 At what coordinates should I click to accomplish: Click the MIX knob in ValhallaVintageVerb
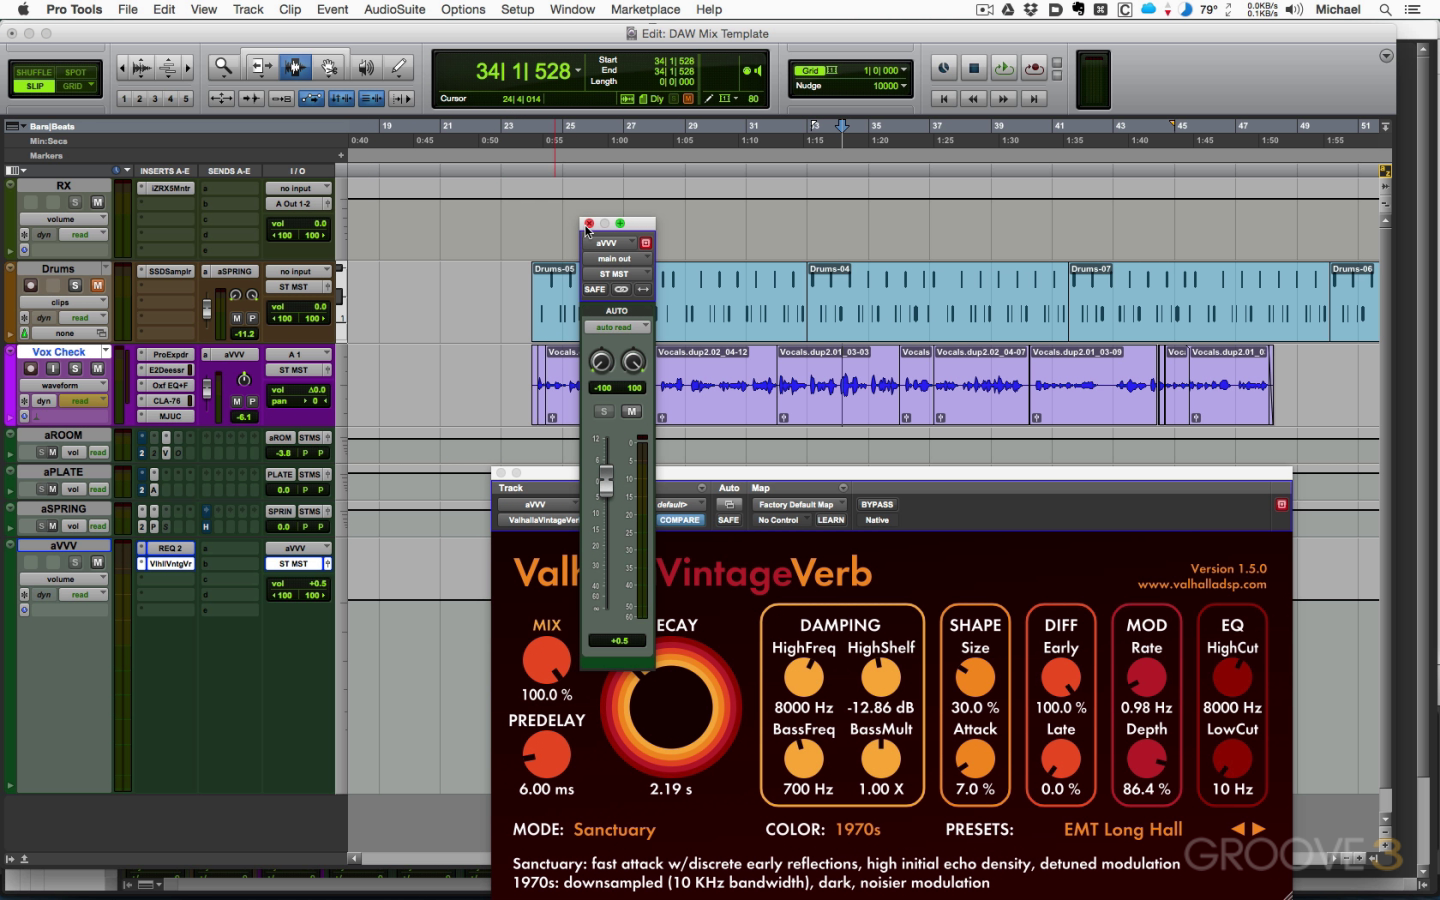pos(546,660)
